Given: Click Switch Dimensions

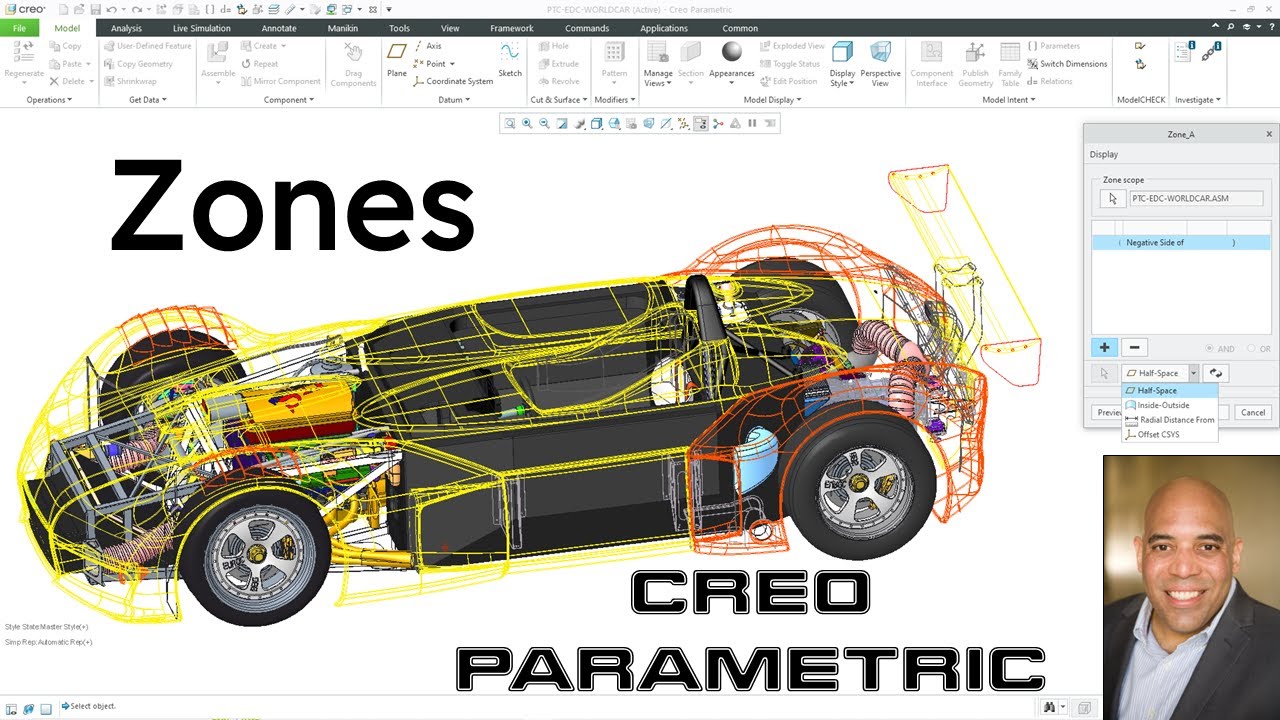Looking at the screenshot, I should 1067,64.
